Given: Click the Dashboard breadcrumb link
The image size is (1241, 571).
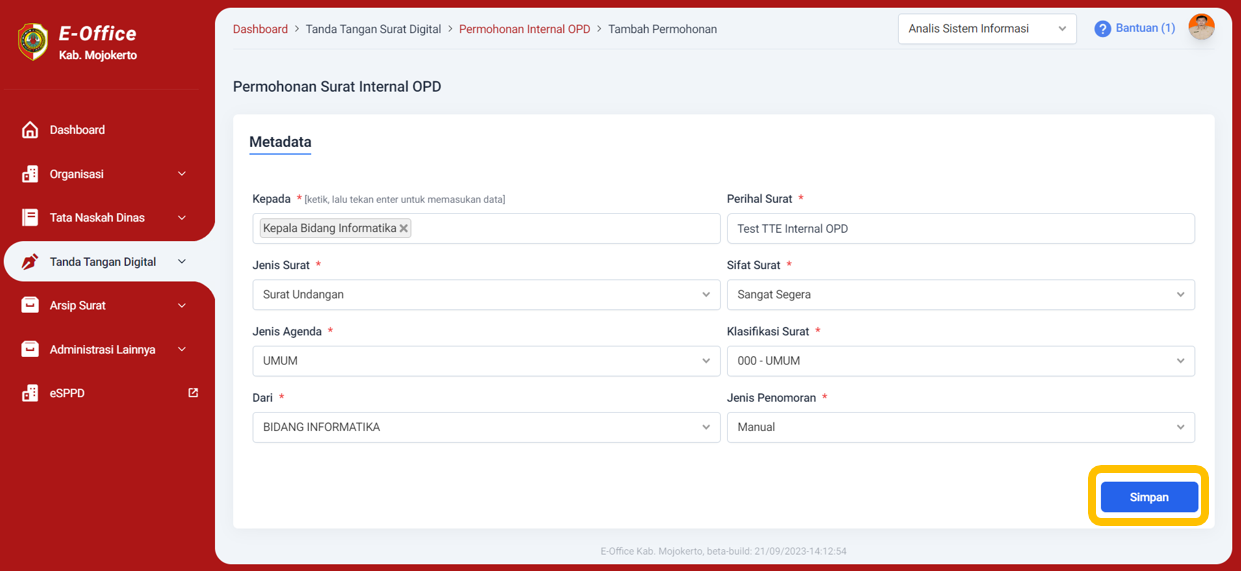Looking at the screenshot, I should [260, 30].
